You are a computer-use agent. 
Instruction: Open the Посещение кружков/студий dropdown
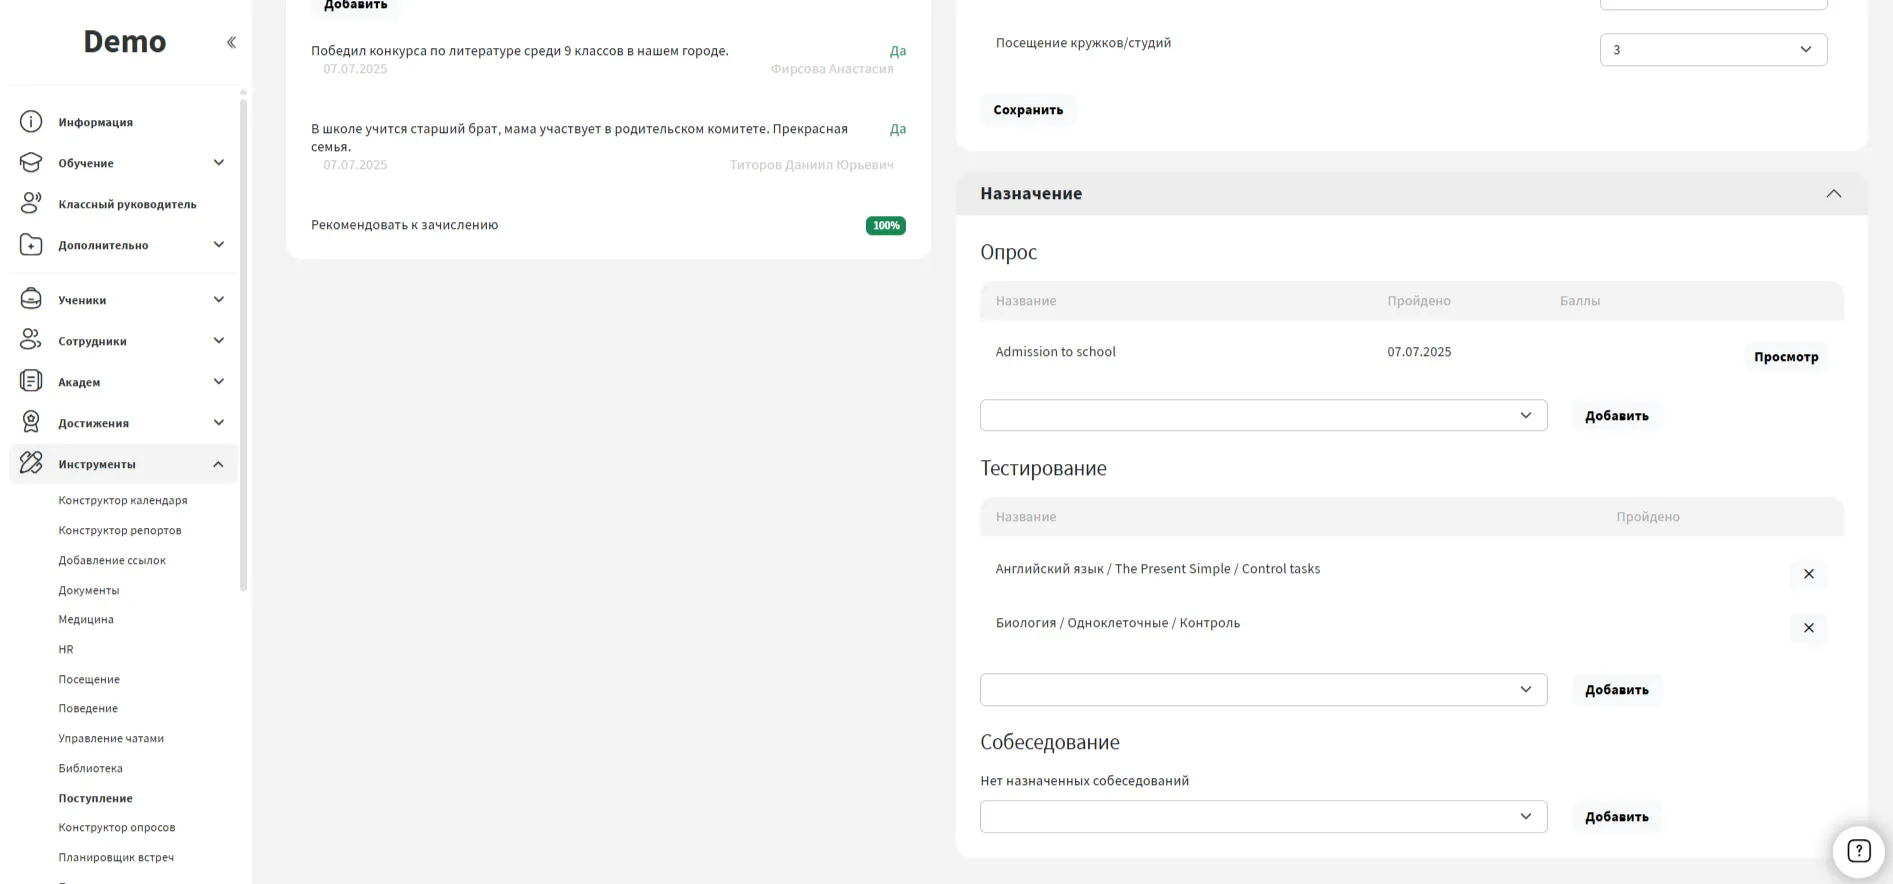(x=1713, y=50)
